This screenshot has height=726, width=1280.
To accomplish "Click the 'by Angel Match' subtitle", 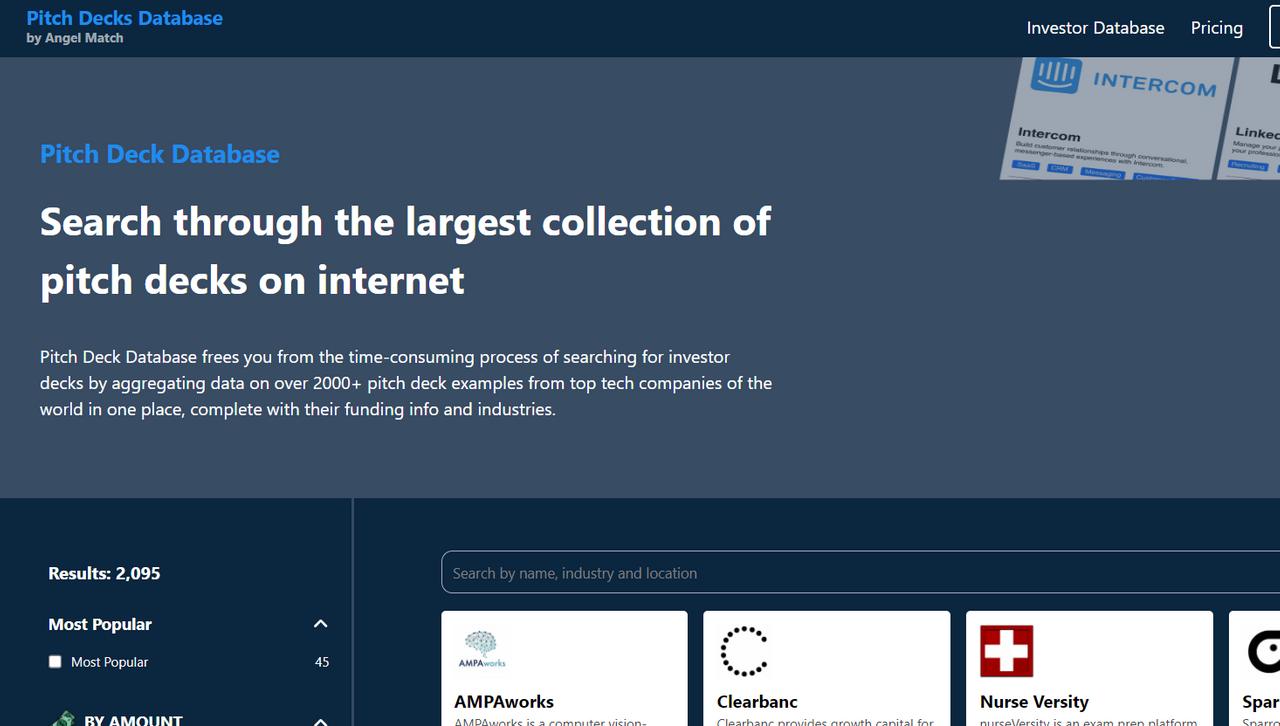I will [x=75, y=38].
